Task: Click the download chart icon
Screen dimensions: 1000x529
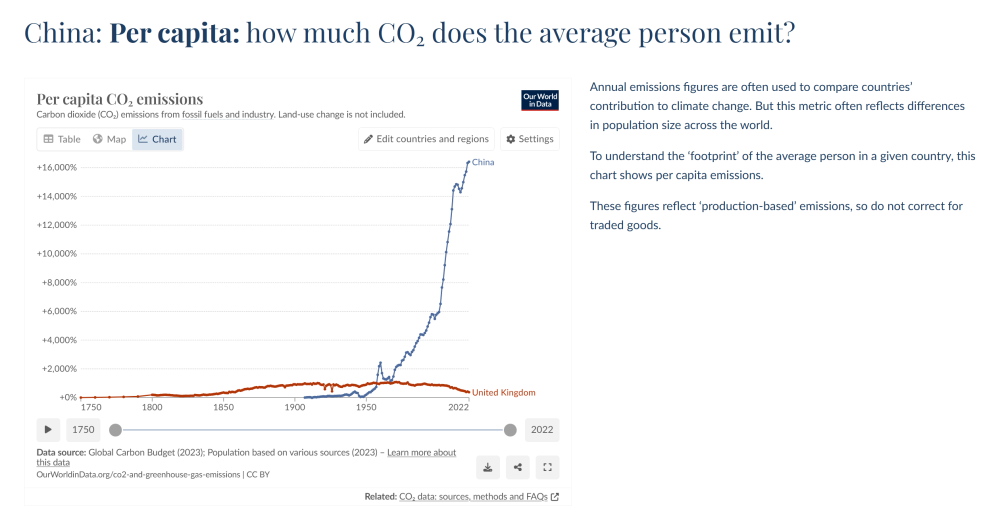Action: (488, 467)
